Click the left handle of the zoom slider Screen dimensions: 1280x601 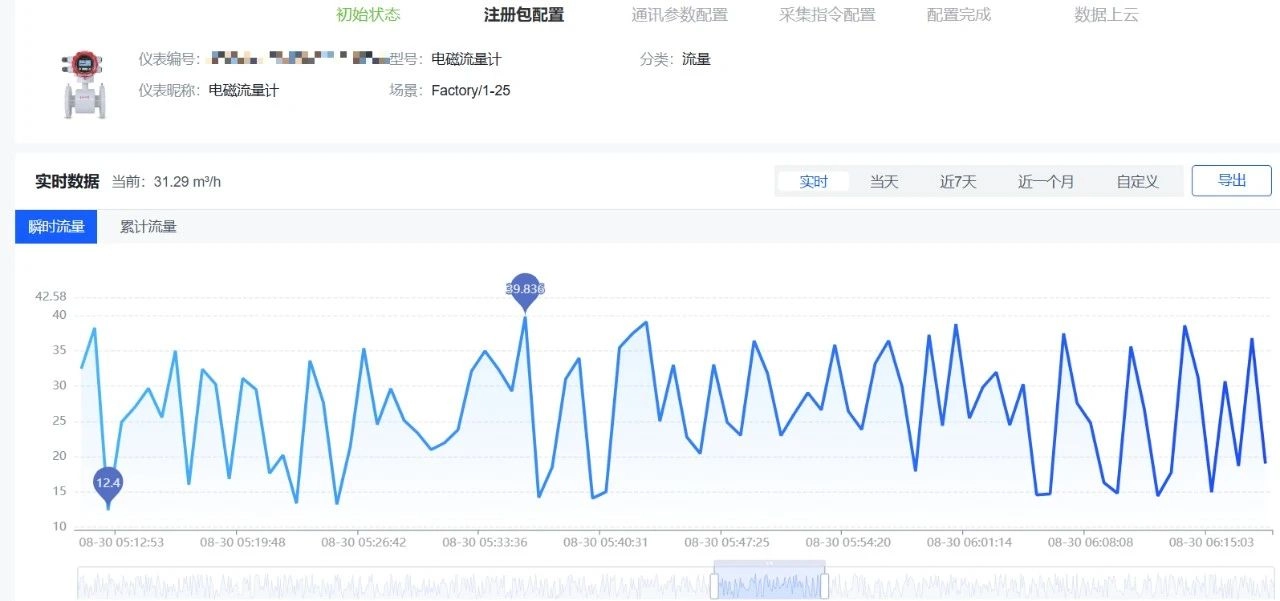point(714,586)
